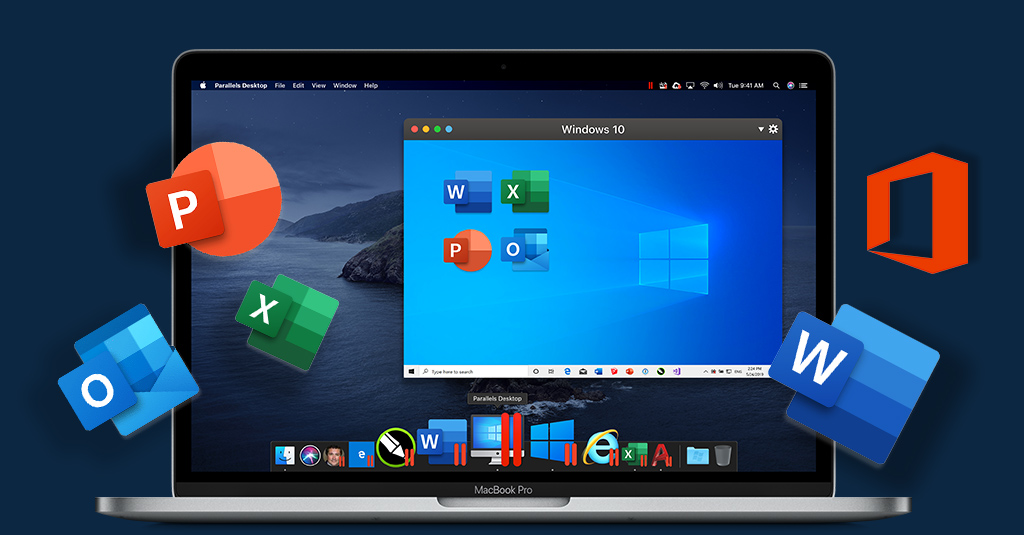Viewport: 1024px width, 535px height.
Task: Open Mail envelope in the Windows taskbar
Action: [583, 372]
